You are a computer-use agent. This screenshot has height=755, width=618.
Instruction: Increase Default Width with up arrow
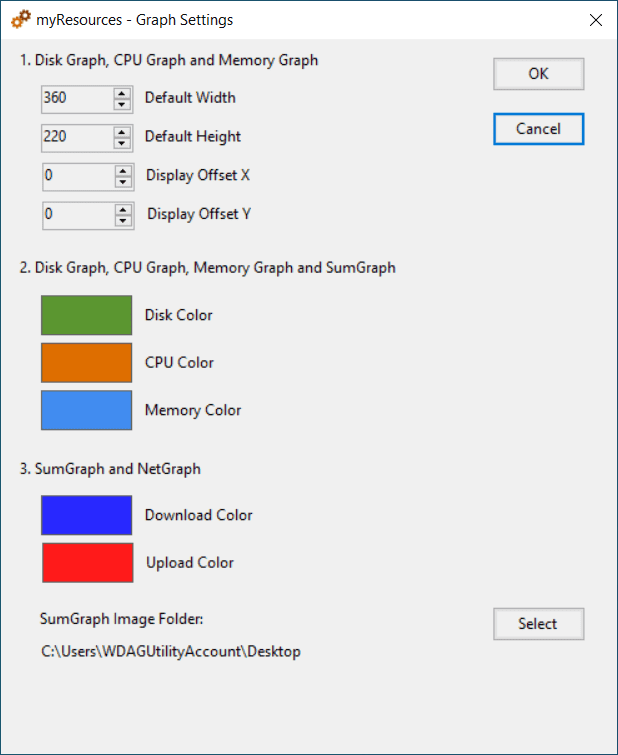click(x=122, y=93)
